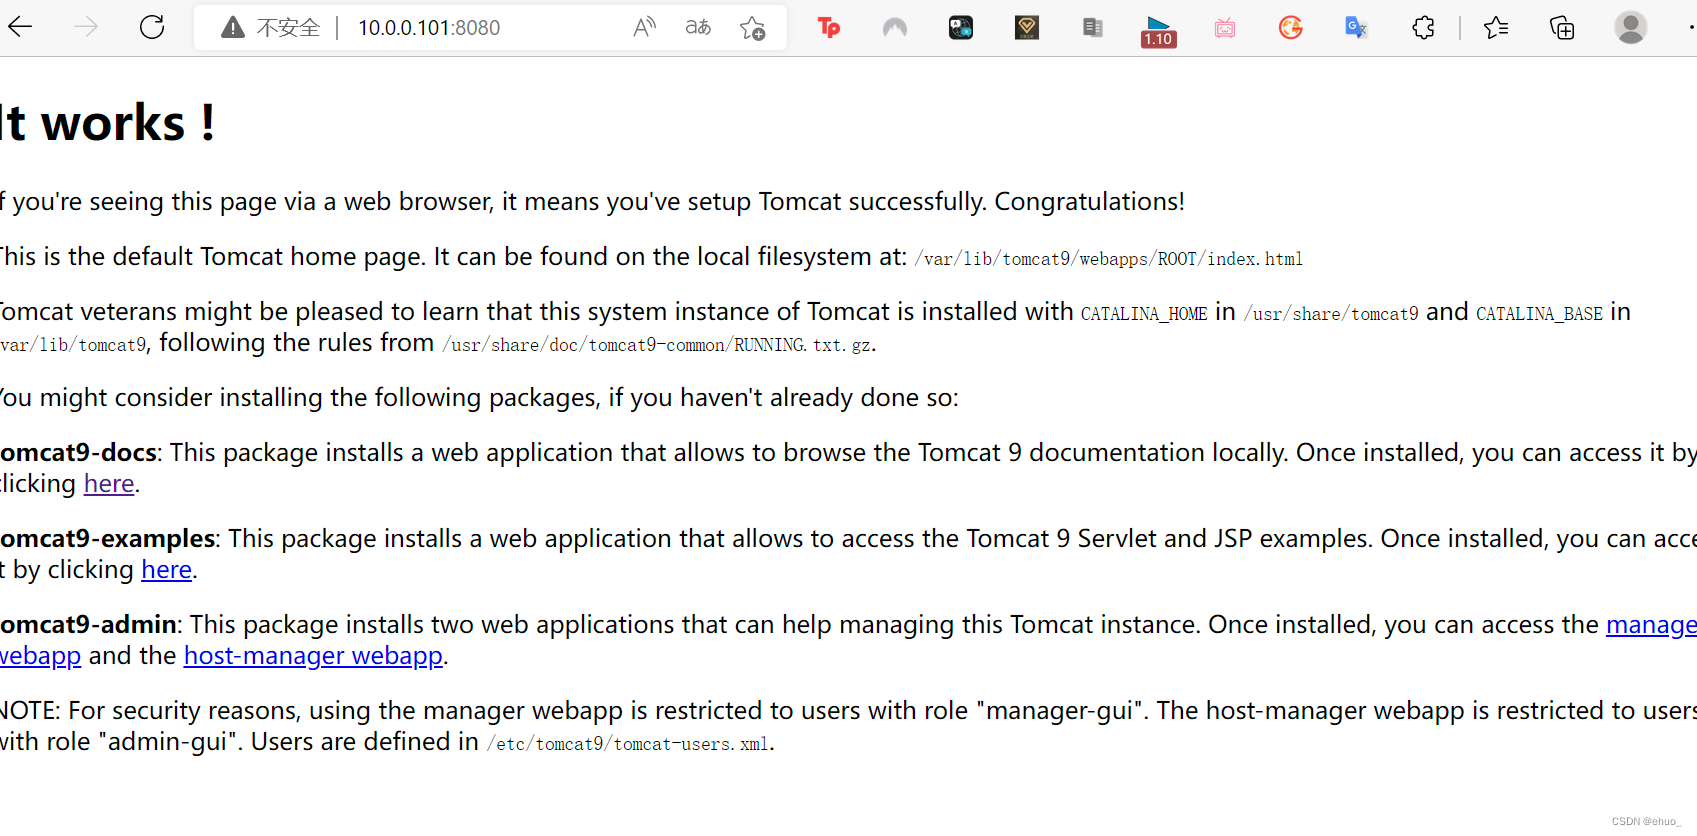Click the /usr/share/tomcat9 path
Viewport: 1697px width, 836px height.
coord(1331,314)
